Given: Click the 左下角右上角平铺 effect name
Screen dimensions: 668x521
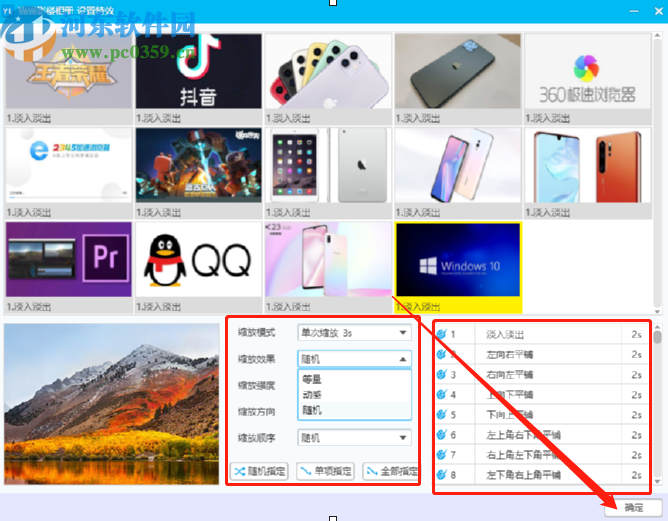Looking at the screenshot, I should [524, 475].
